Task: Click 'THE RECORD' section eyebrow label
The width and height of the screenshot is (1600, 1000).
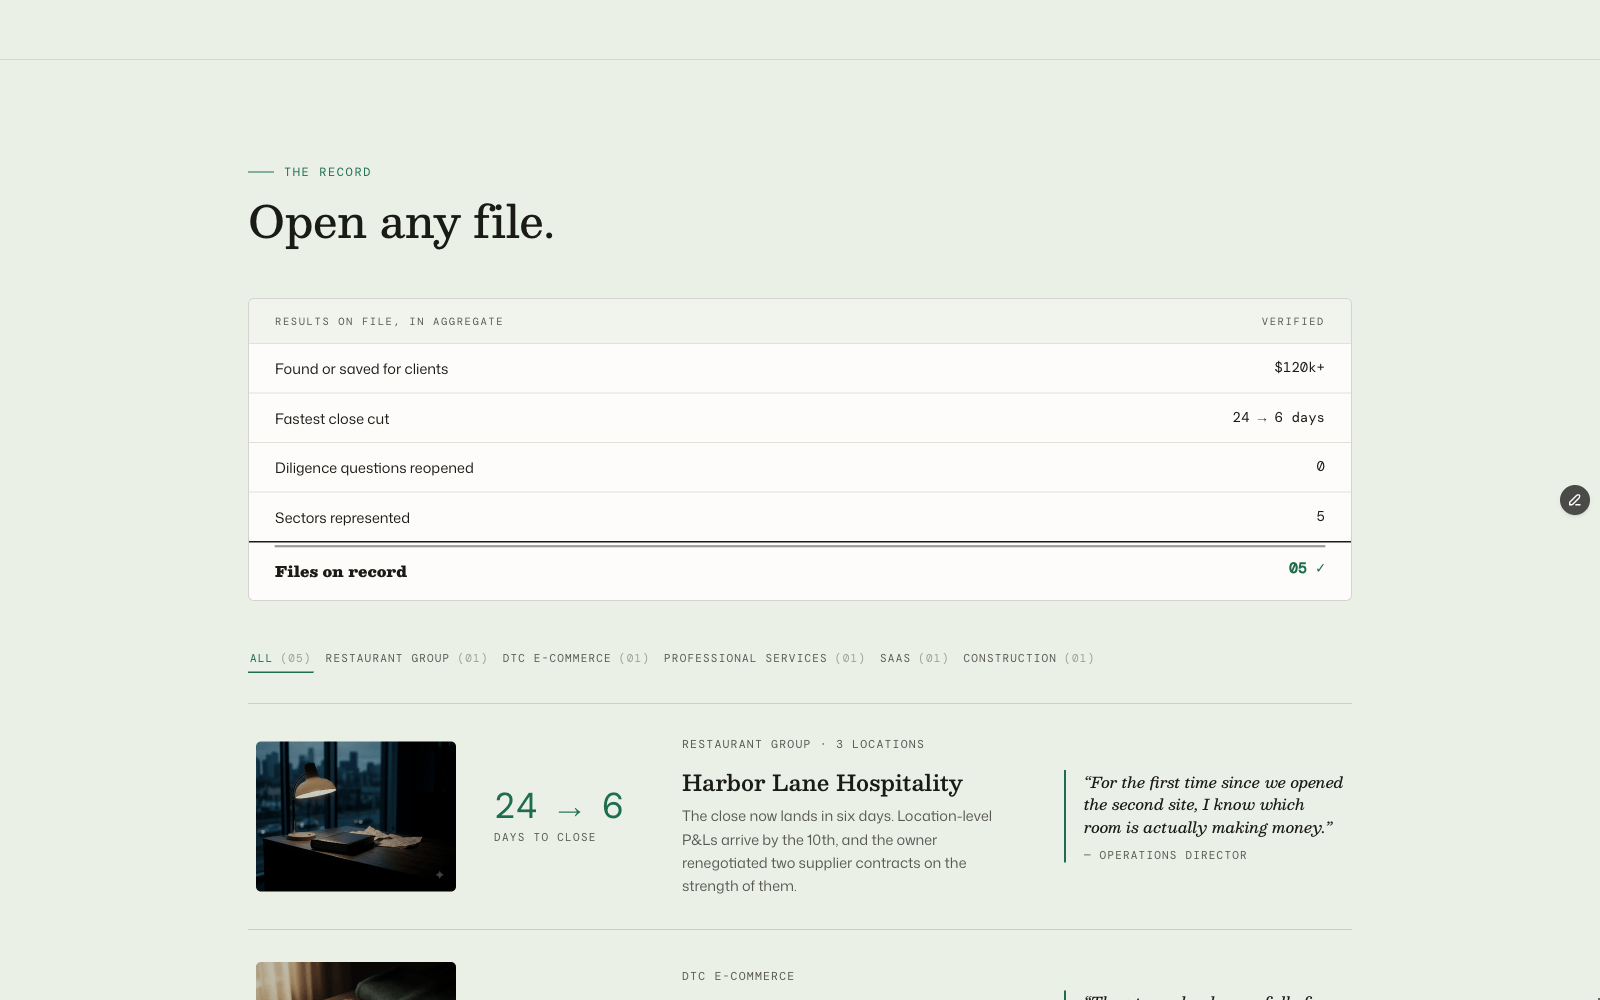Action: coord(327,172)
